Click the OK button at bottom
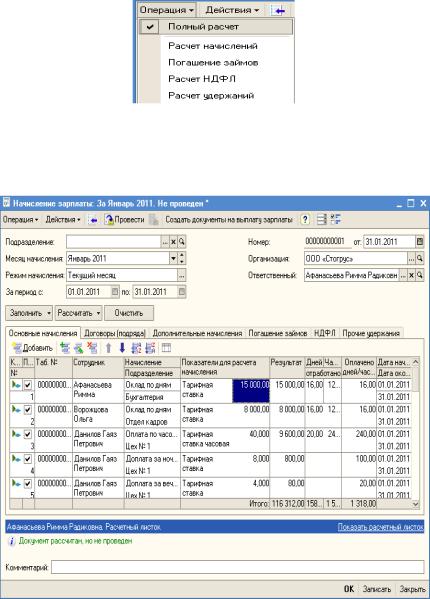This screenshot has height=599, width=430. [349, 589]
